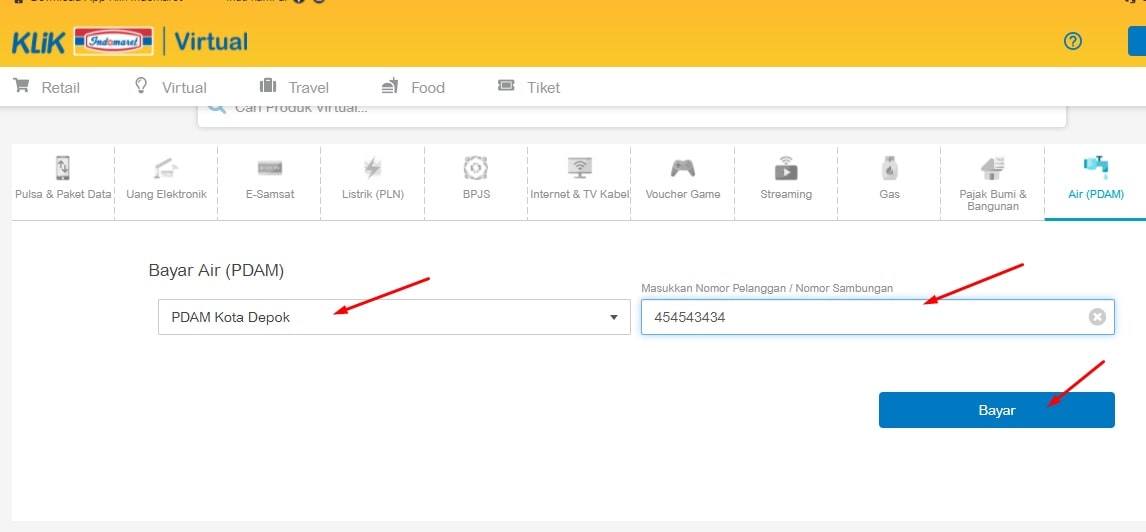Viewport: 1146px width, 532px height.
Task: Click the Listrik lightning bolt icon
Action: [x=373, y=168]
